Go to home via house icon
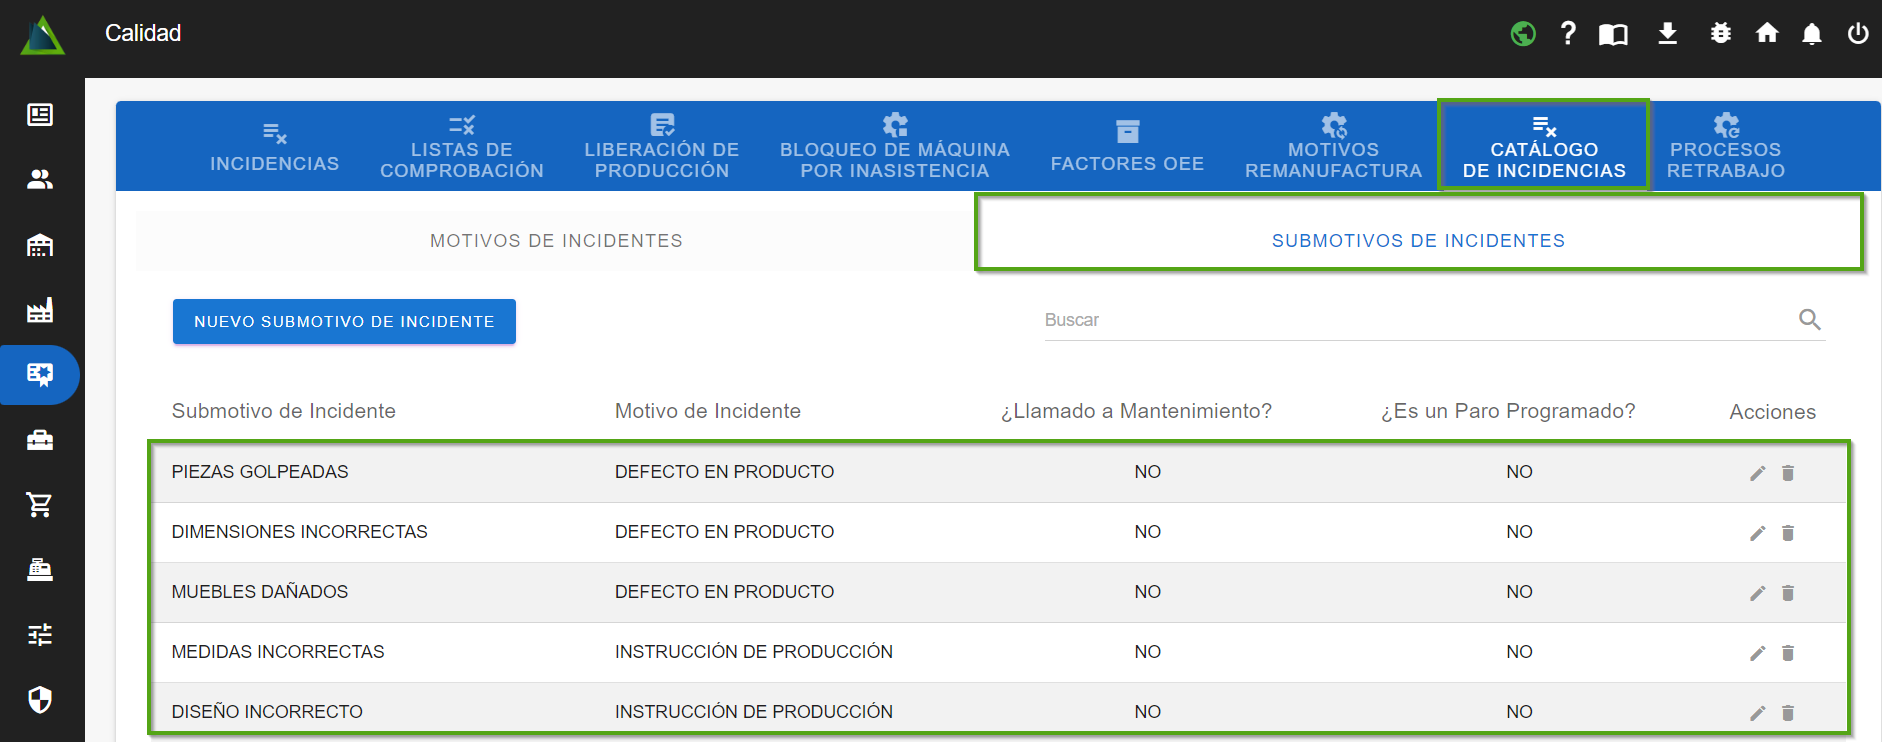This screenshot has width=1882, height=742. pos(1767,34)
